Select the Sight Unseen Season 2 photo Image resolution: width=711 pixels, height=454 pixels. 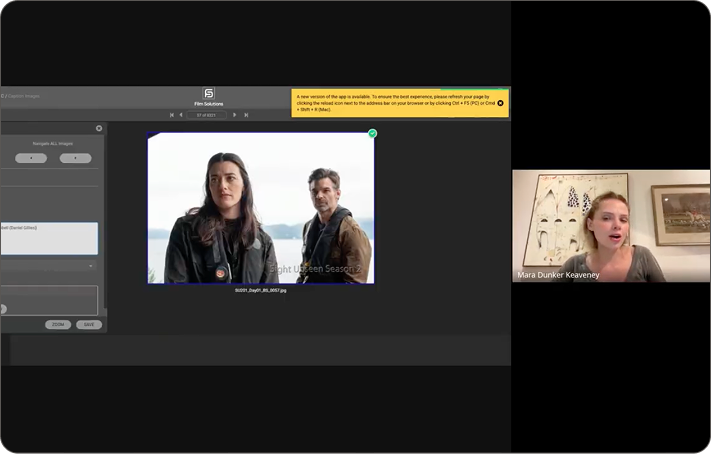(261, 208)
